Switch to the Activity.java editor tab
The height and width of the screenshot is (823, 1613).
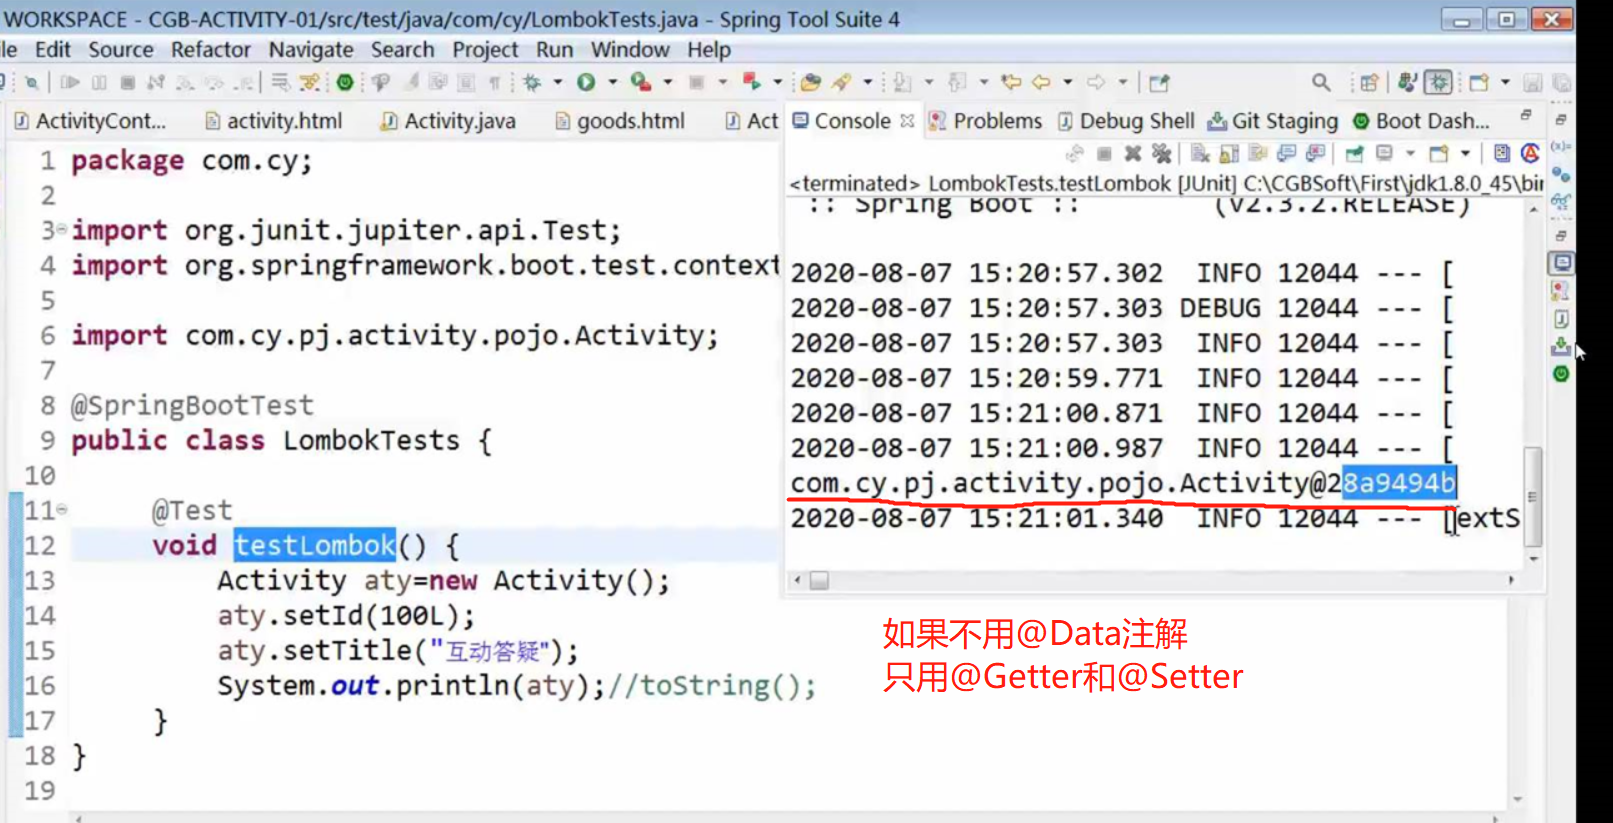pyautogui.click(x=448, y=121)
